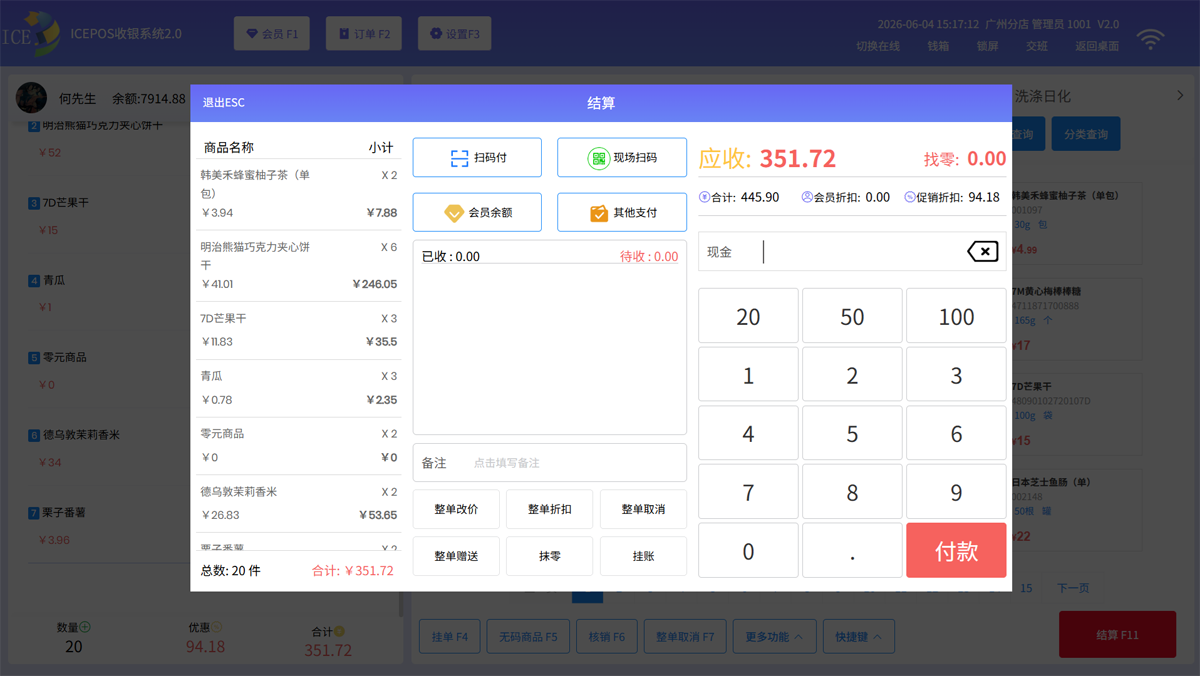Tap numpad key 6
The width and height of the screenshot is (1200, 676).
click(x=956, y=433)
